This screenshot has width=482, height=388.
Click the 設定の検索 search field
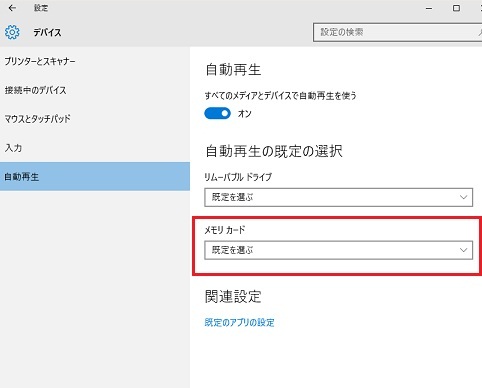(x=397, y=32)
